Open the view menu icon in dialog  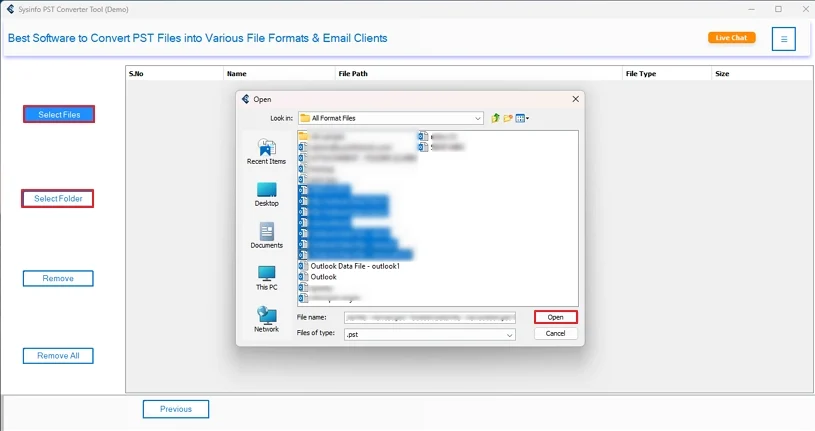(522, 119)
